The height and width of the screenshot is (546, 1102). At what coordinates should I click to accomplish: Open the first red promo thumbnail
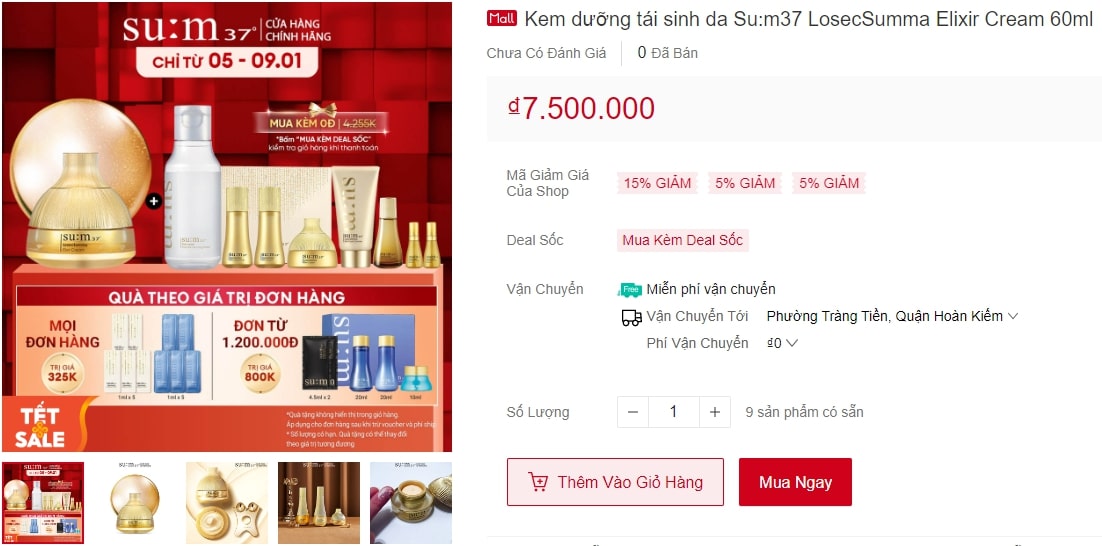point(43,502)
